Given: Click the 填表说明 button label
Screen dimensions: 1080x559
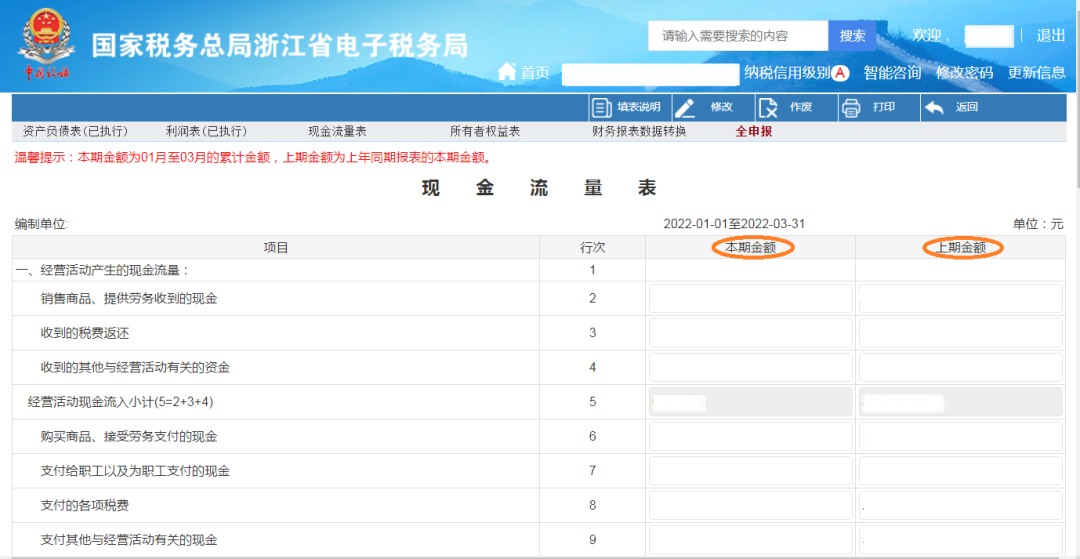Looking at the screenshot, I should coord(638,108).
